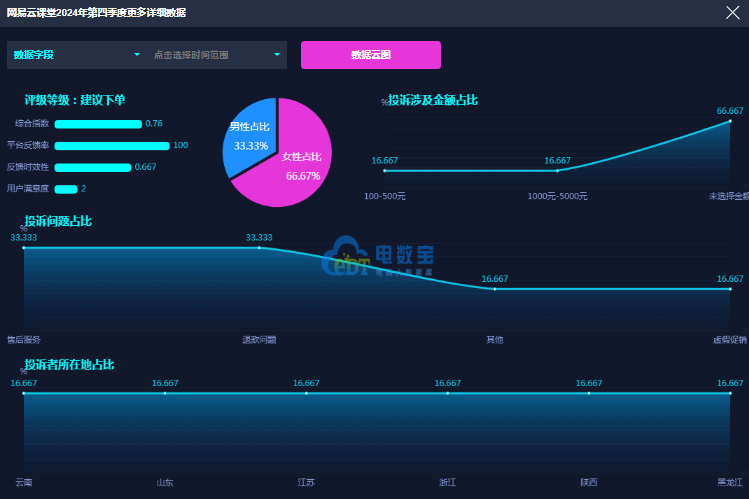Click the 综合指数 progress bar
Viewport: 749px width, 499px height.
[98, 124]
